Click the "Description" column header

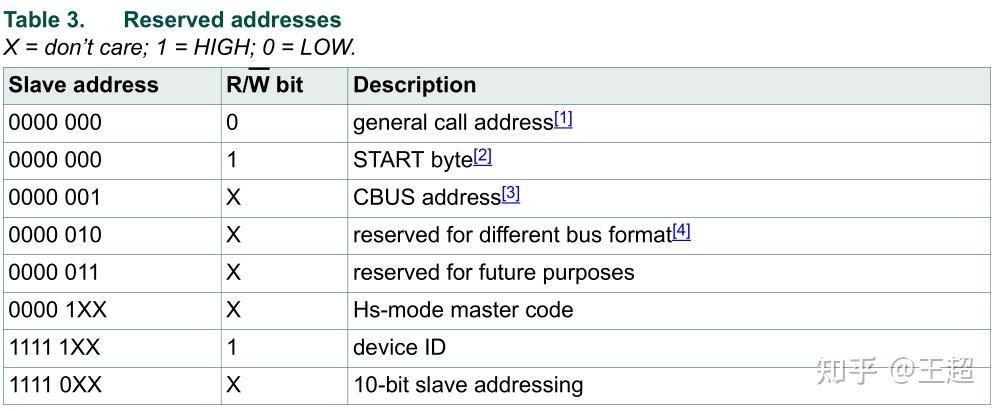[415, 85]
